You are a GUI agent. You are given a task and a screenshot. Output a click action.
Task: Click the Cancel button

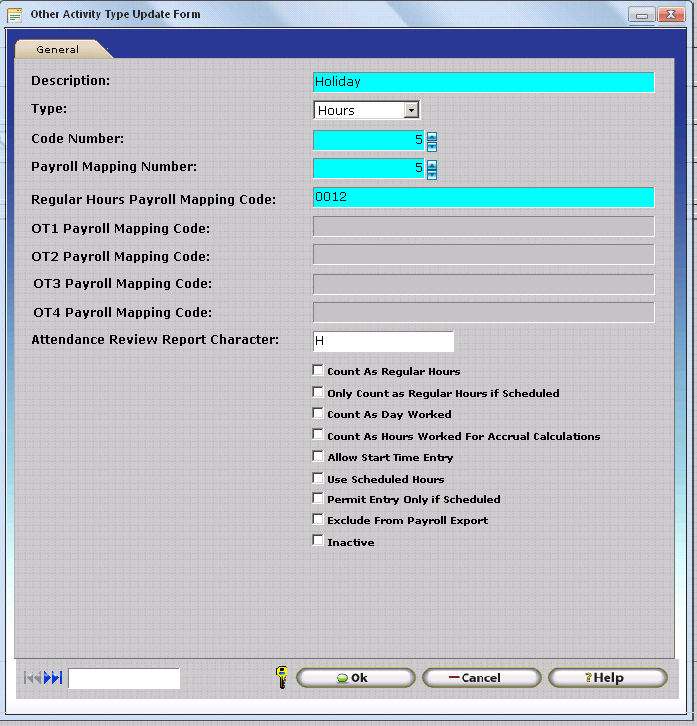coord(481,678)
